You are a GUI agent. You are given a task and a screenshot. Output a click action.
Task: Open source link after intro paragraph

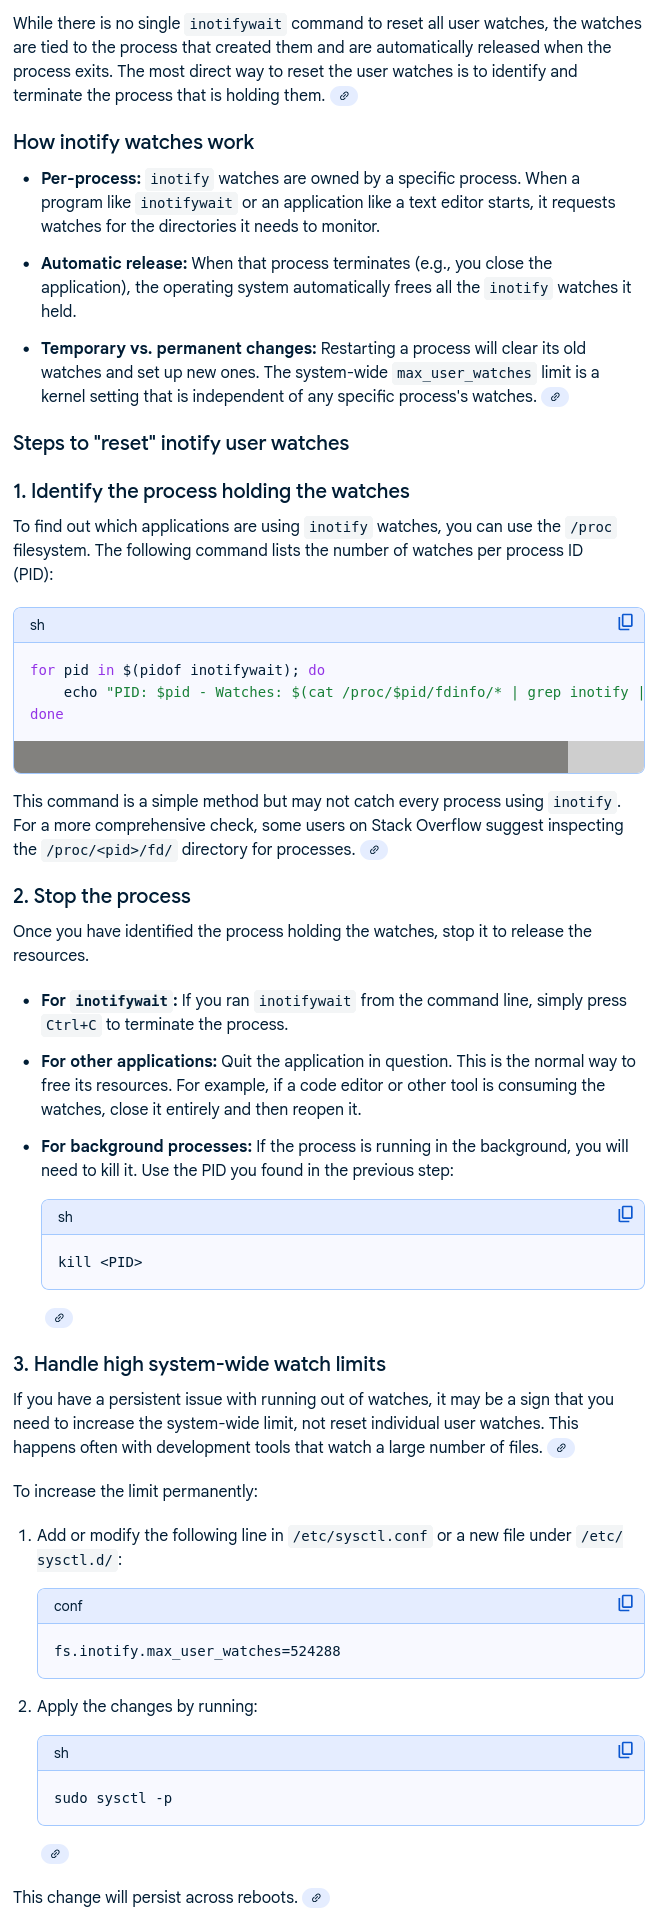[x=344, y=96]
